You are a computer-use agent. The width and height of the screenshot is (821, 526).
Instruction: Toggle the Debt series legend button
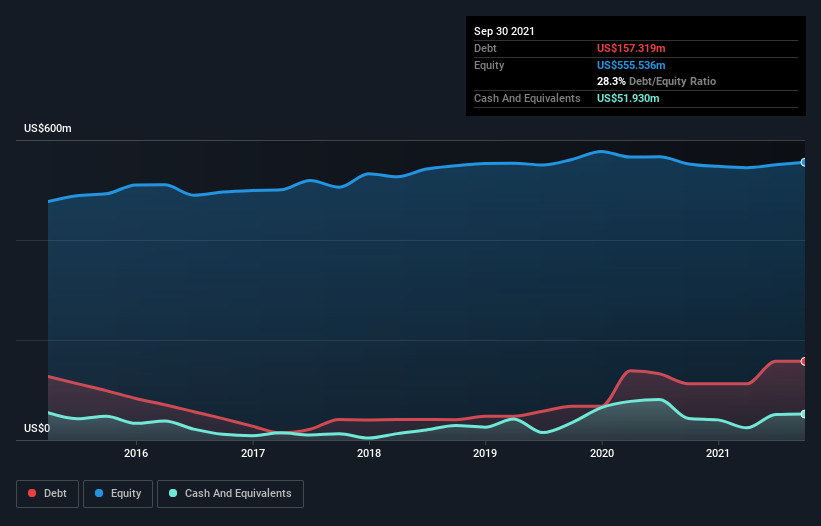47,494
